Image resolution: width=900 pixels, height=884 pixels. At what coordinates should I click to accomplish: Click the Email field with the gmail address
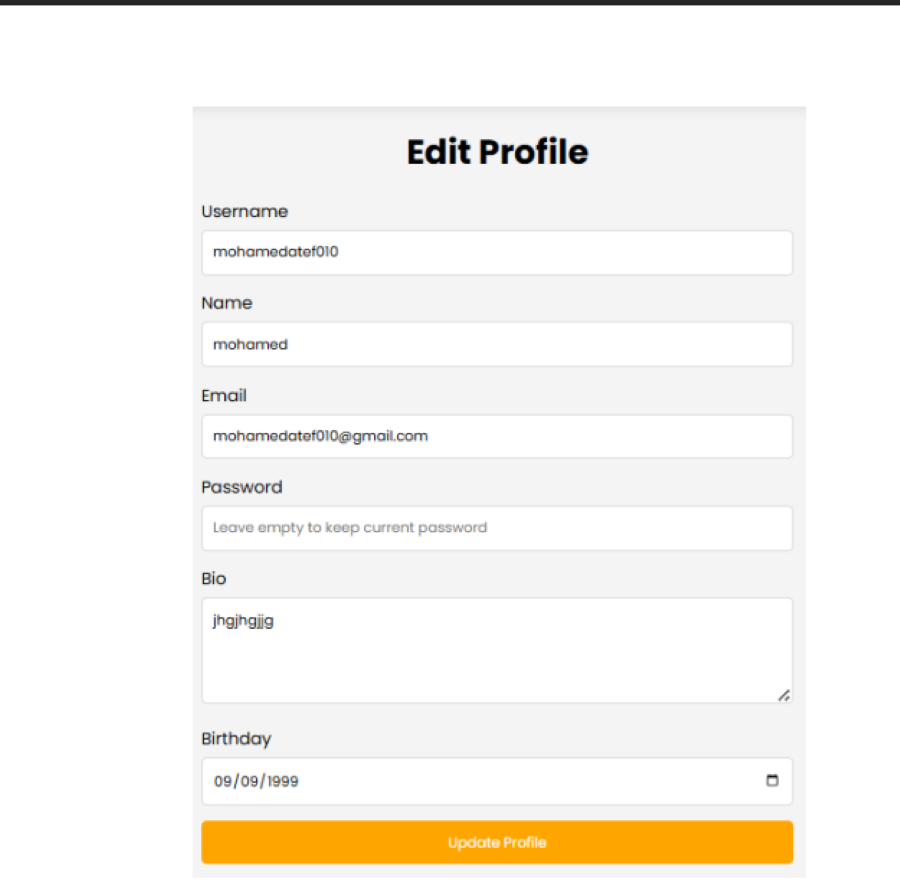click(497, 436)
